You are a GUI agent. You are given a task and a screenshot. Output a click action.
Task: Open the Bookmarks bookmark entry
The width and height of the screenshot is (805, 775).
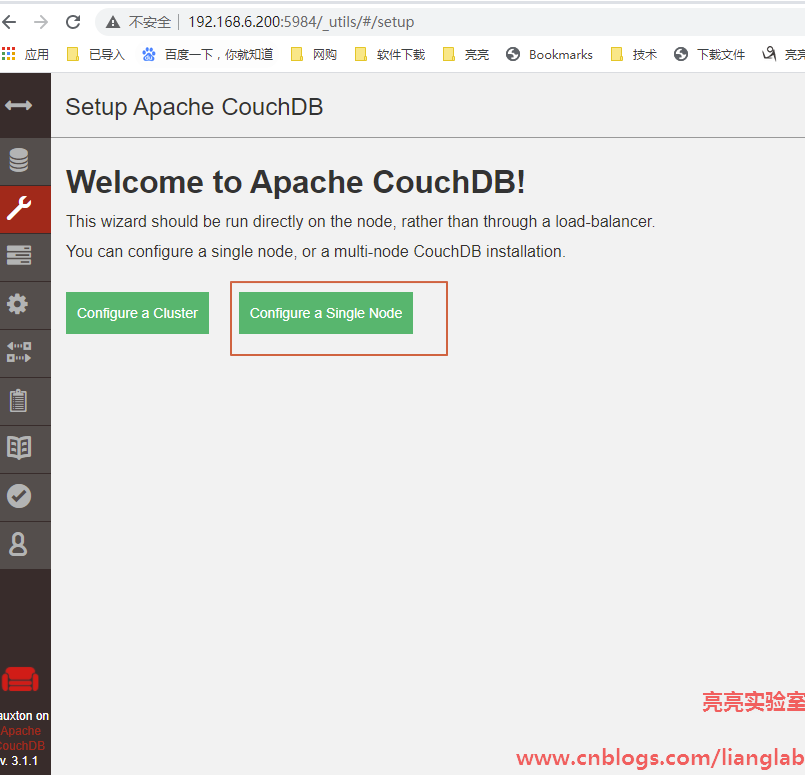549,54
